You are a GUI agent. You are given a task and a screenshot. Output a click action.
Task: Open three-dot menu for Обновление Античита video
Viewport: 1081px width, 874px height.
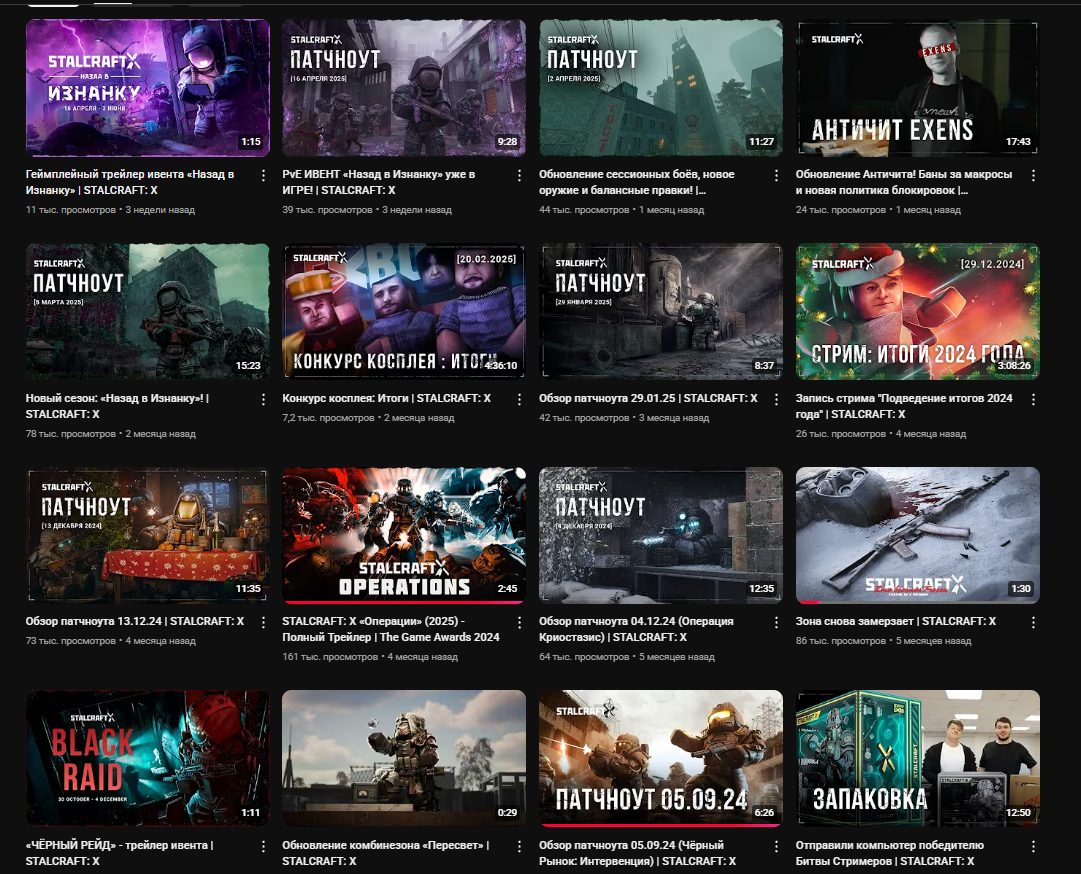click(x=1033, y=176)
